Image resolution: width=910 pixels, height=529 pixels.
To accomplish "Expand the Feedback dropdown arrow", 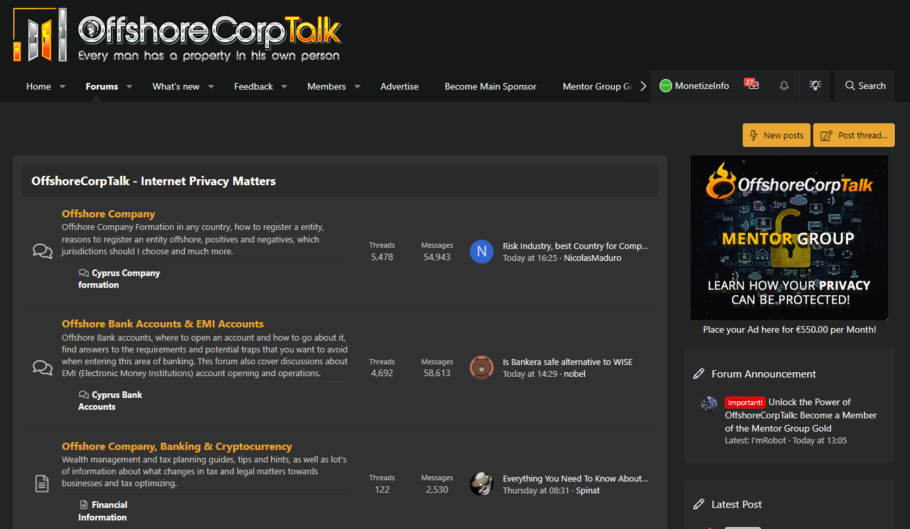I will click(x=284, y=86).
